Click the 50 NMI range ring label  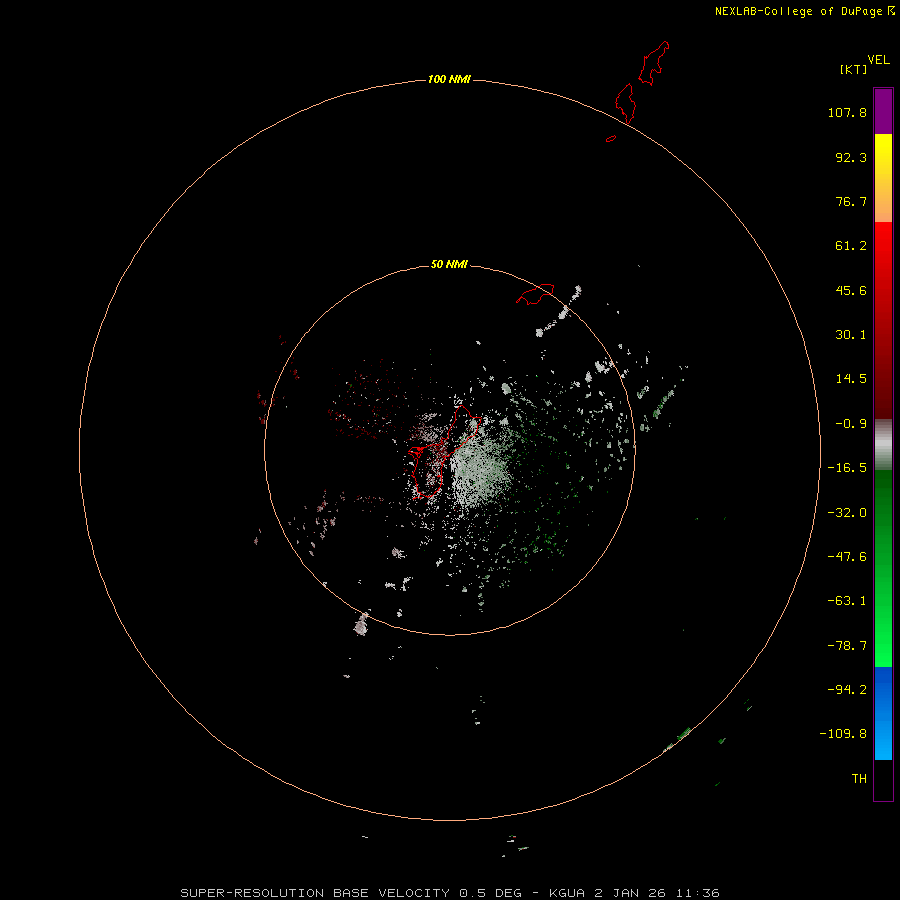tap(449, 264)
